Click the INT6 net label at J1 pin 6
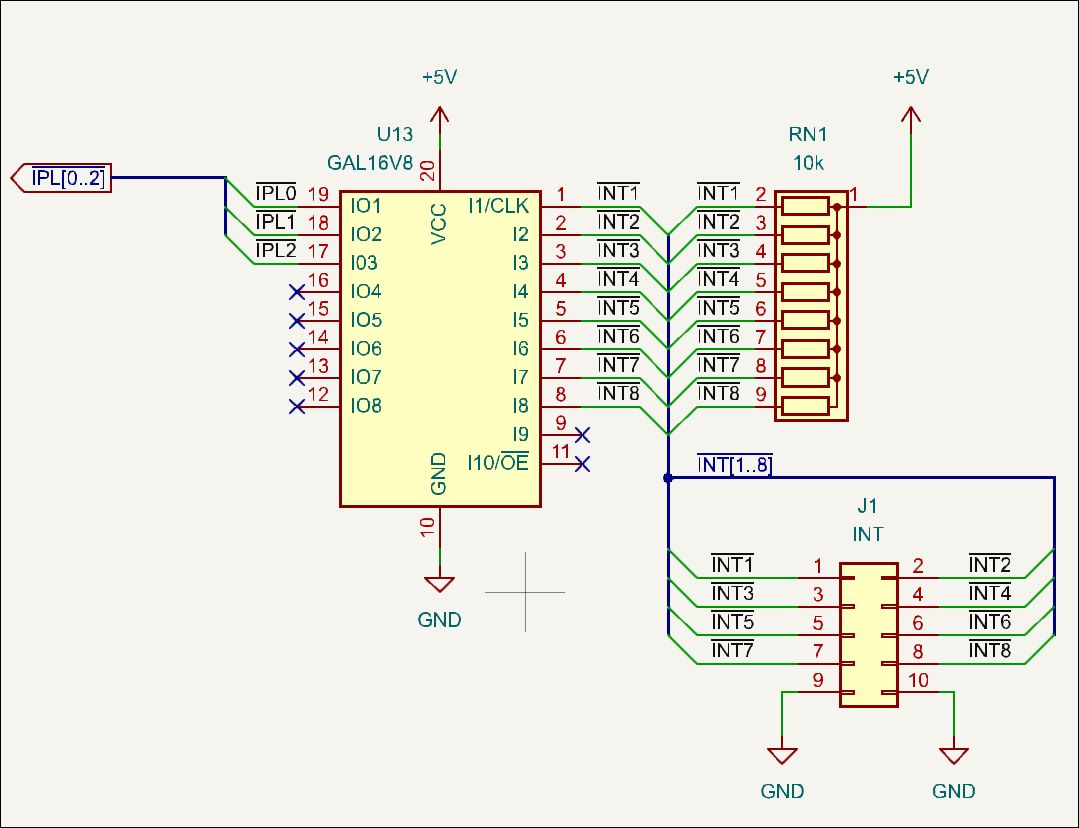The width and height of the screenshot is (1079, 828). (990, 622)
